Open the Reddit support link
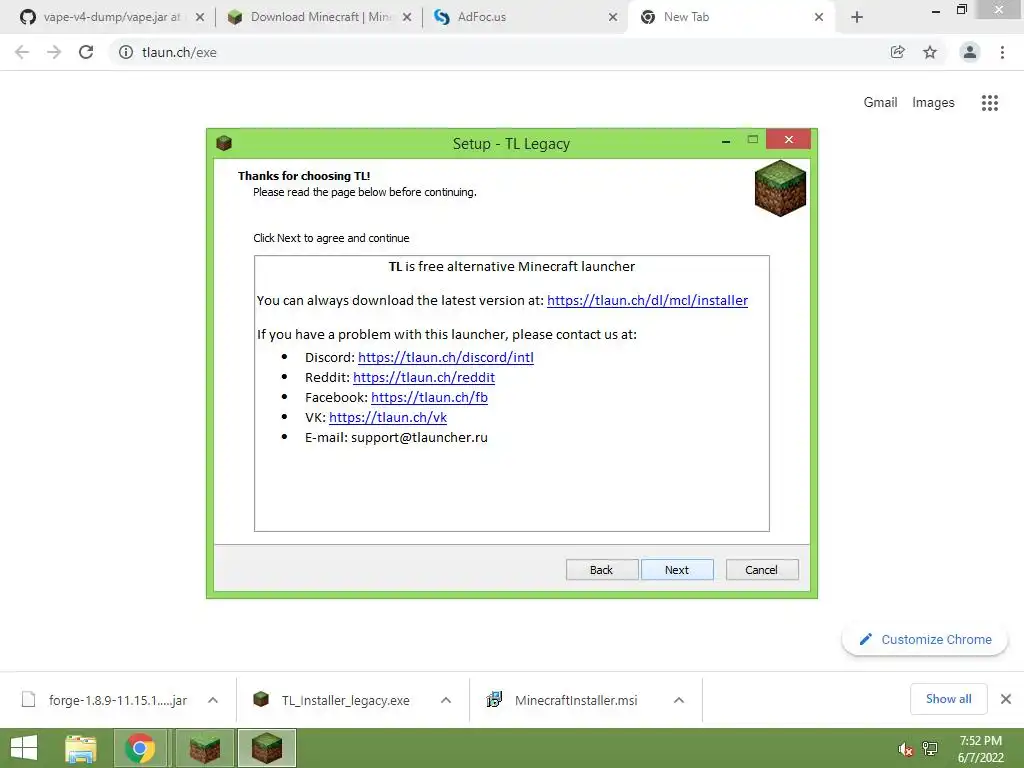Screen dimensions: 1024x768 coord(424,377)
